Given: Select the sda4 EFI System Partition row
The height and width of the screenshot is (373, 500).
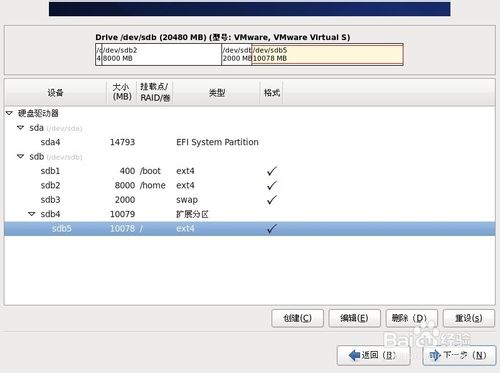Looking at the screenshot, I should click(249, 142).
